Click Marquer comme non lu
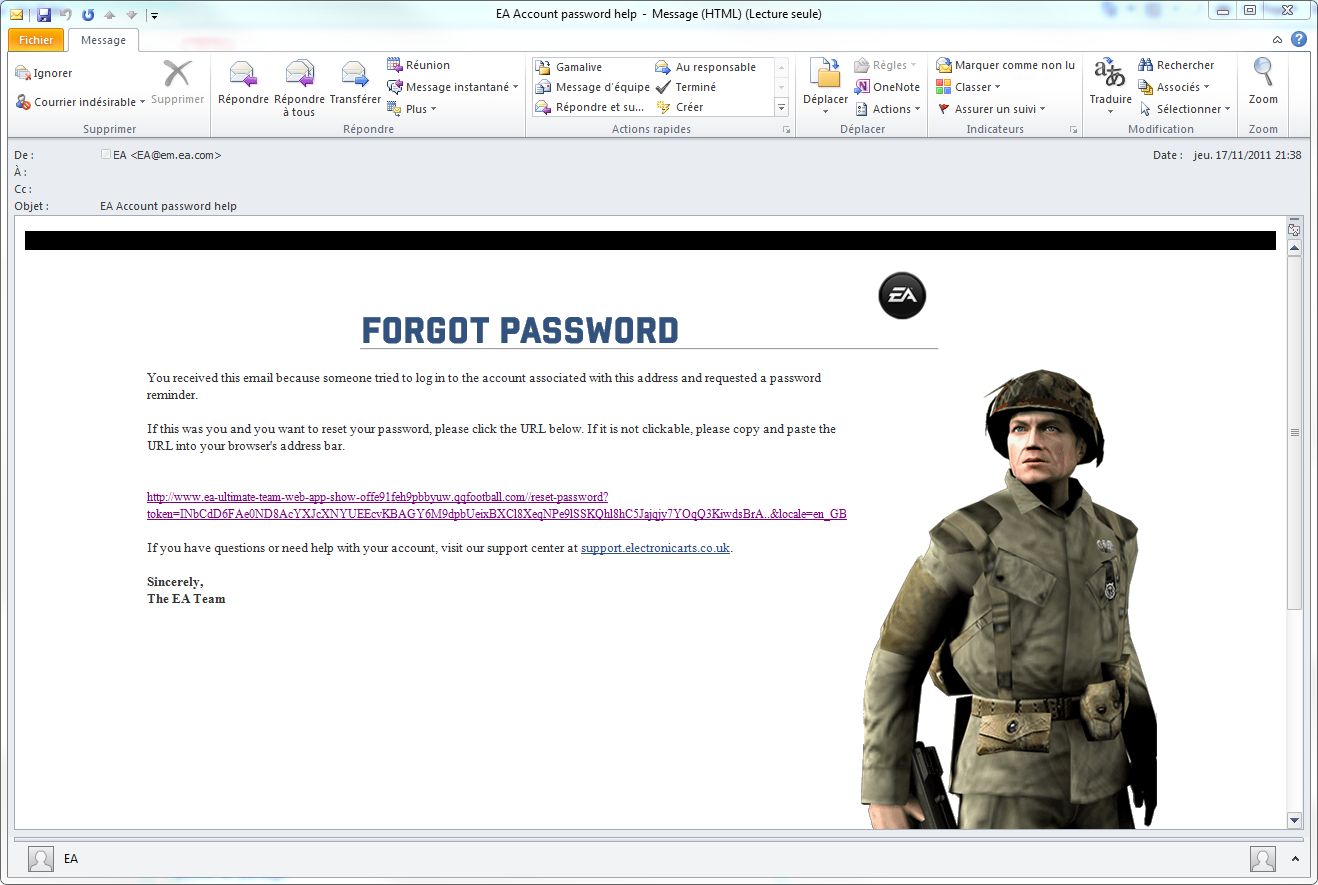This screenshot has width=1318, height=885. coord(1006,65)
